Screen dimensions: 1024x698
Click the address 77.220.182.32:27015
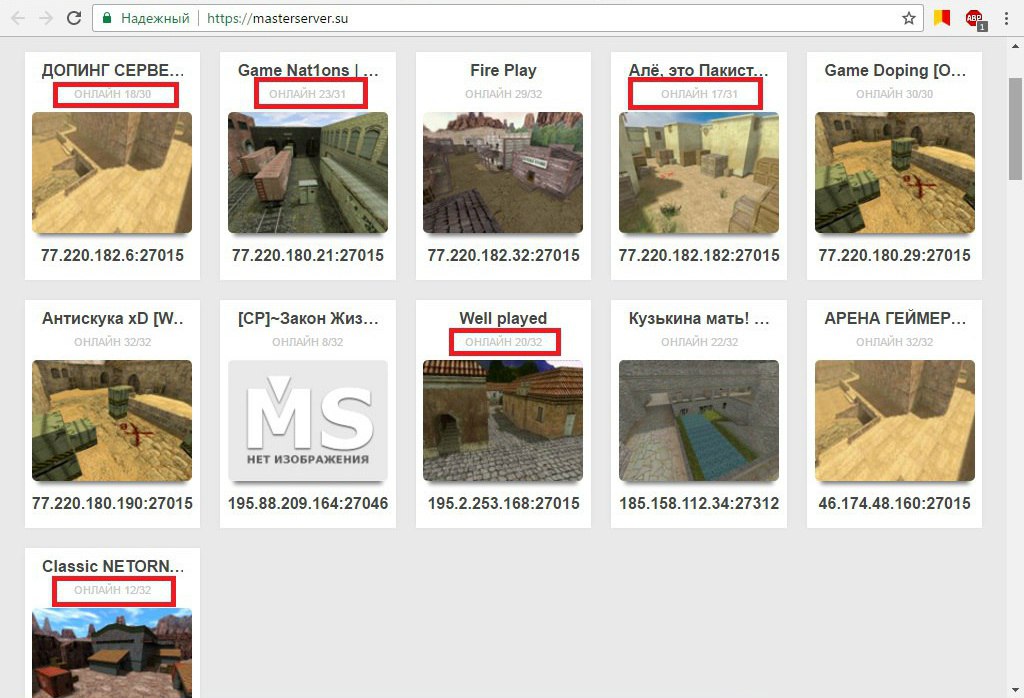[x=504, y=255]
